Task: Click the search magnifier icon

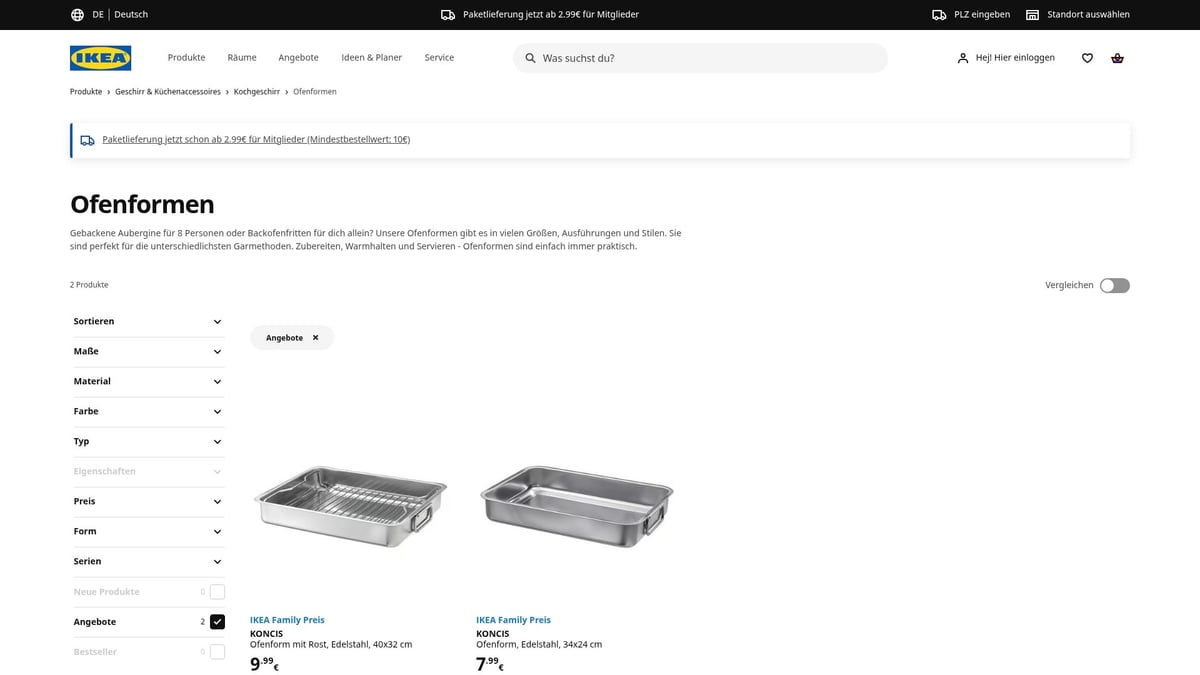Action: click(x=529, y=58)
